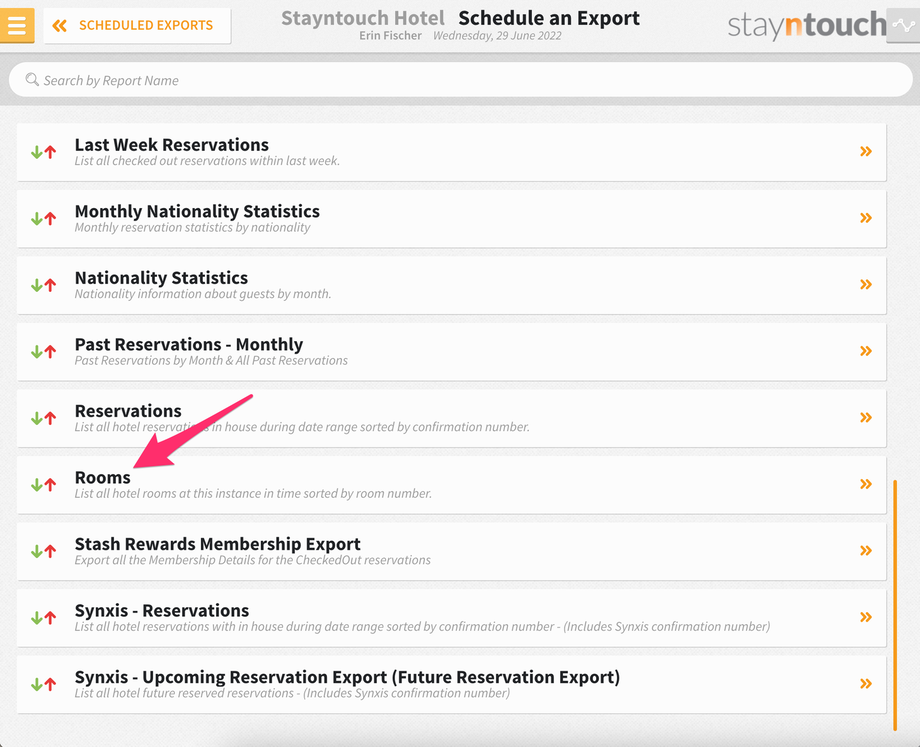Select the Synxis - Reservations title
Viewport: 920px width, 747px height.
pyautogui.click(x=162, y=610)
